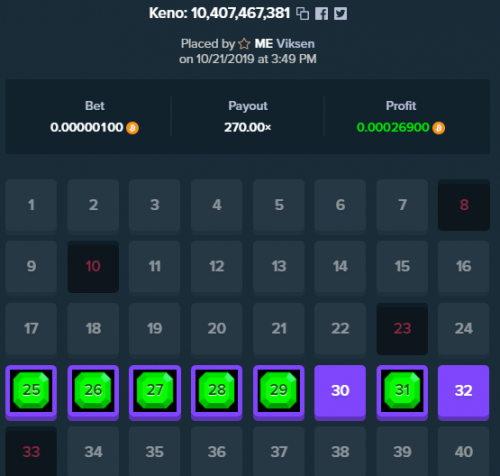Click purple Keno tile 30
The image size is (500, 476).
click(340, 392)
